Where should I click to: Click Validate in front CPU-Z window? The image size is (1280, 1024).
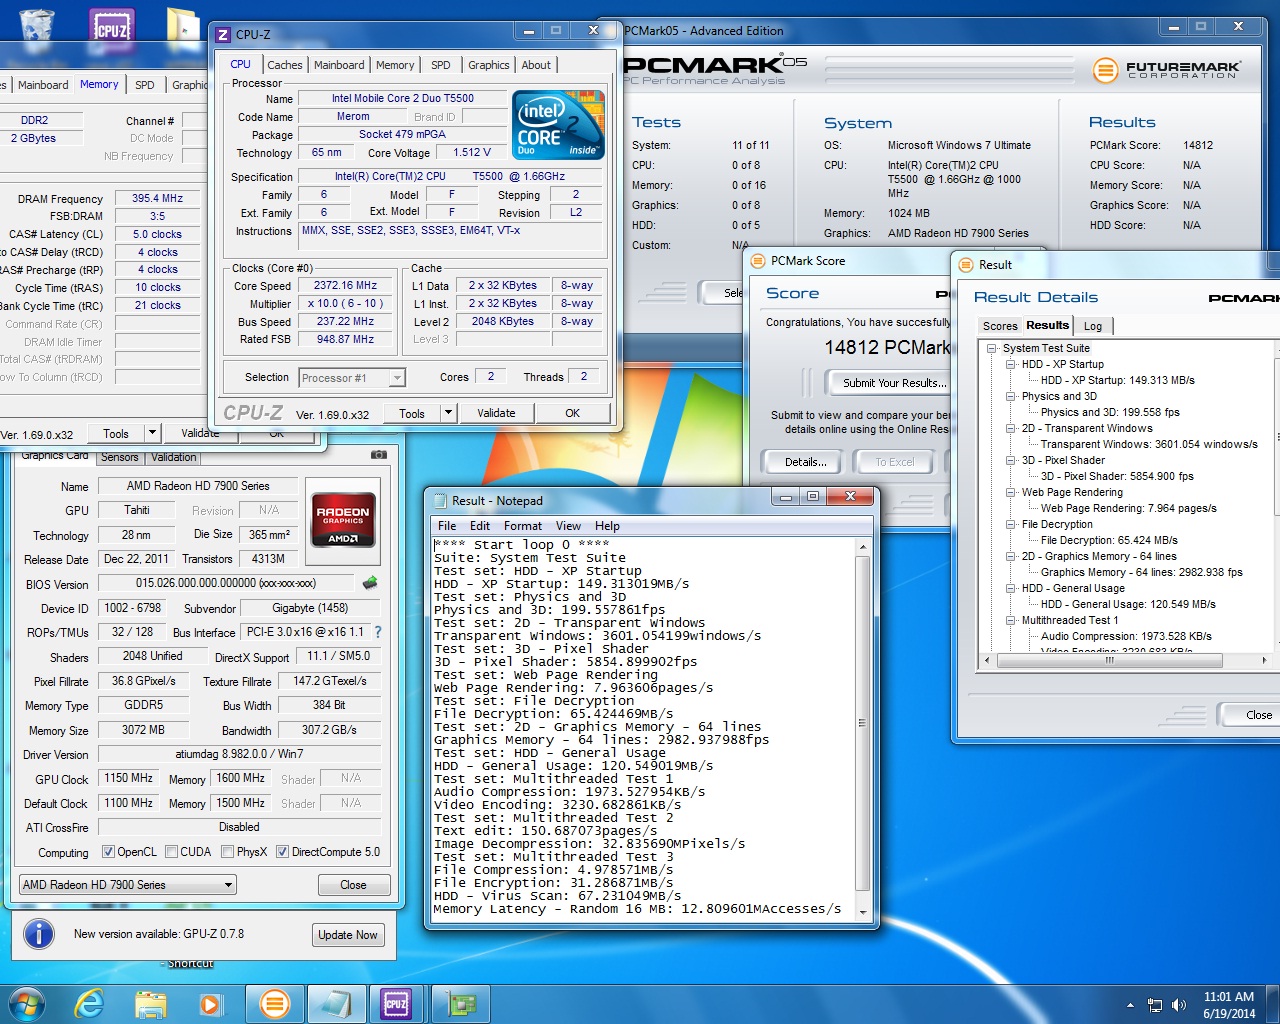496,413
